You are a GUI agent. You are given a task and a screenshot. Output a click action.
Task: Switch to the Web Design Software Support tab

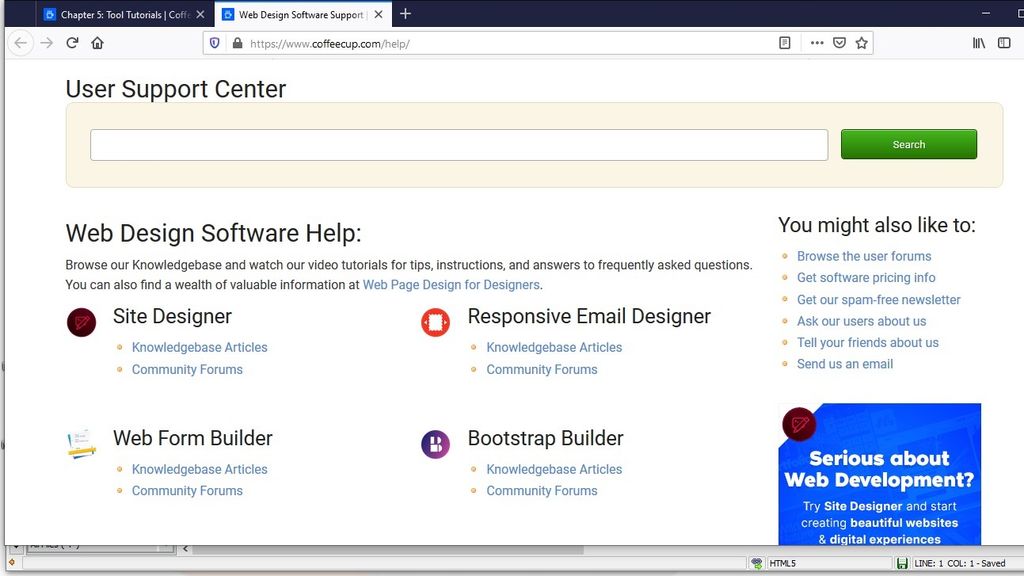pos(300,14)
